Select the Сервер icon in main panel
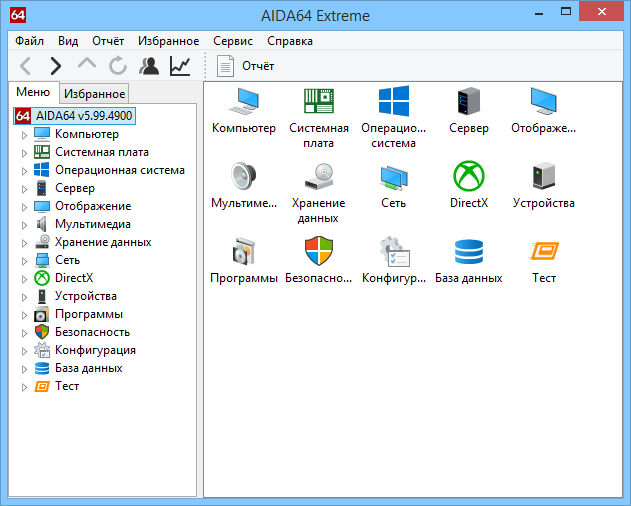The width and height of the screenshot is (631, 506). [469, 102]
